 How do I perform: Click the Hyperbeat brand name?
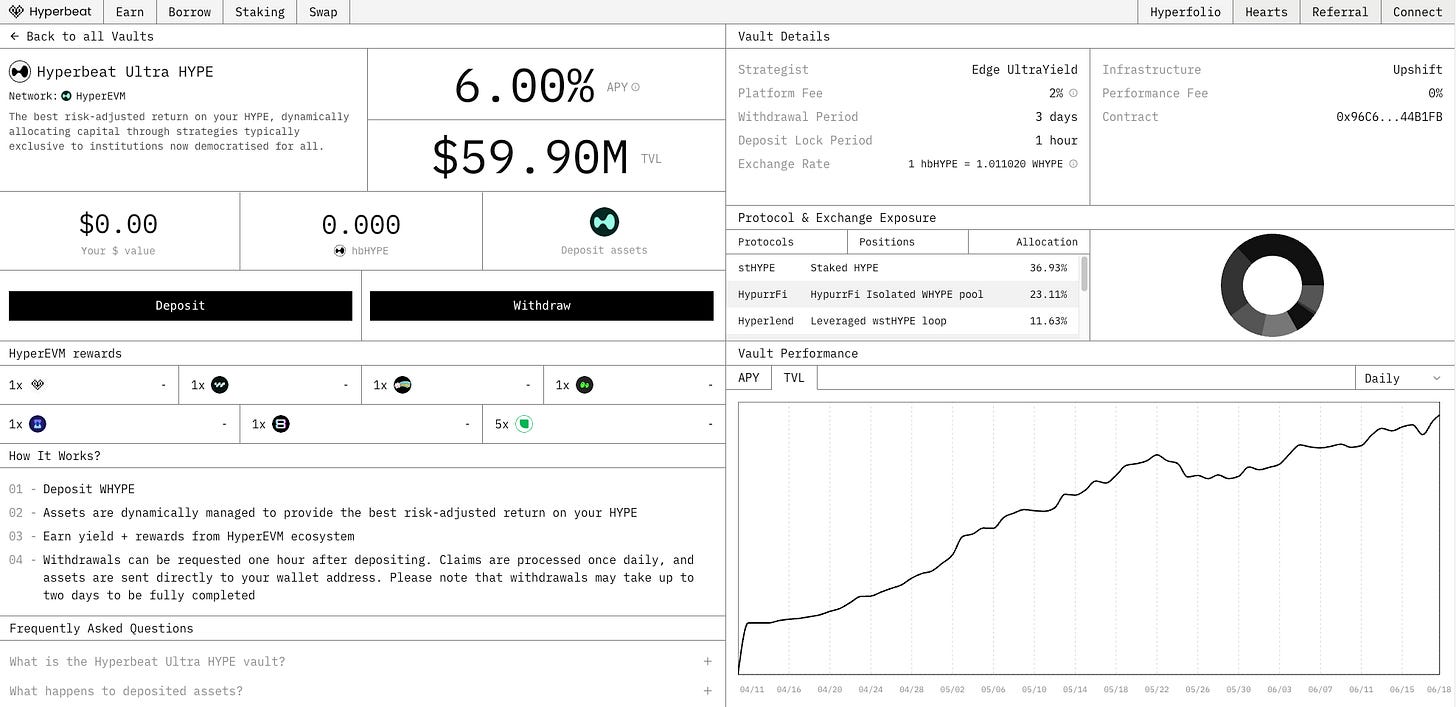coord(60,12)
